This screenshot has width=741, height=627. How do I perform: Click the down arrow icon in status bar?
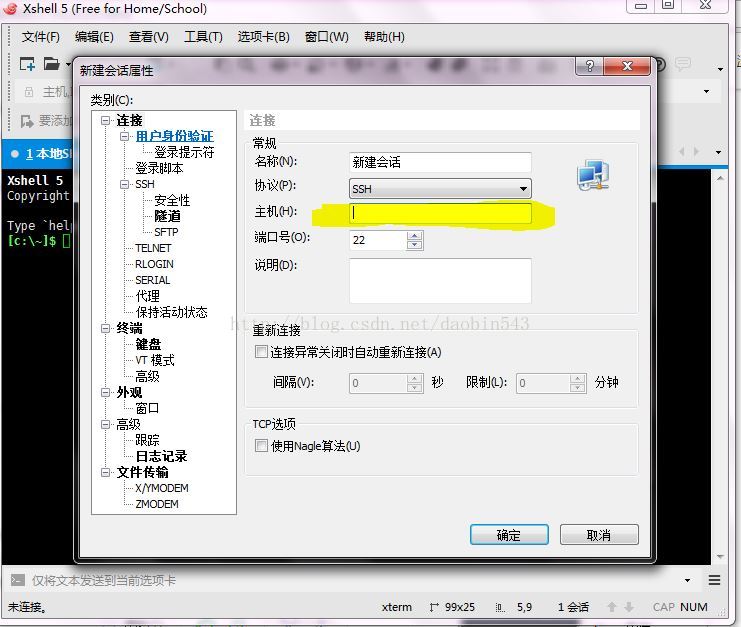coord(629,607)
